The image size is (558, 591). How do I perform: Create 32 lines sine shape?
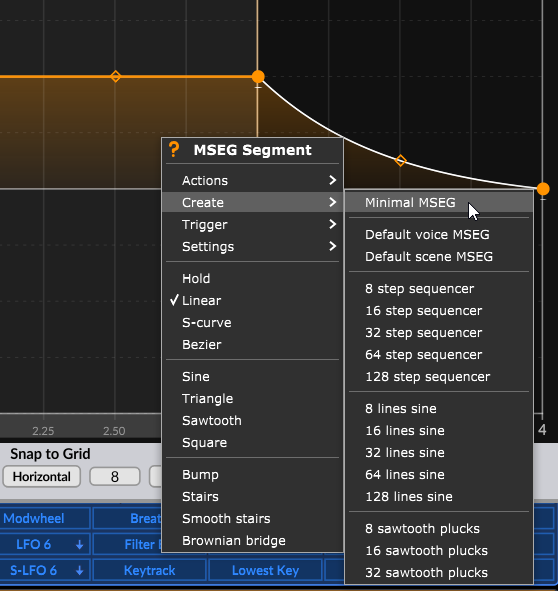pos(439,453)
